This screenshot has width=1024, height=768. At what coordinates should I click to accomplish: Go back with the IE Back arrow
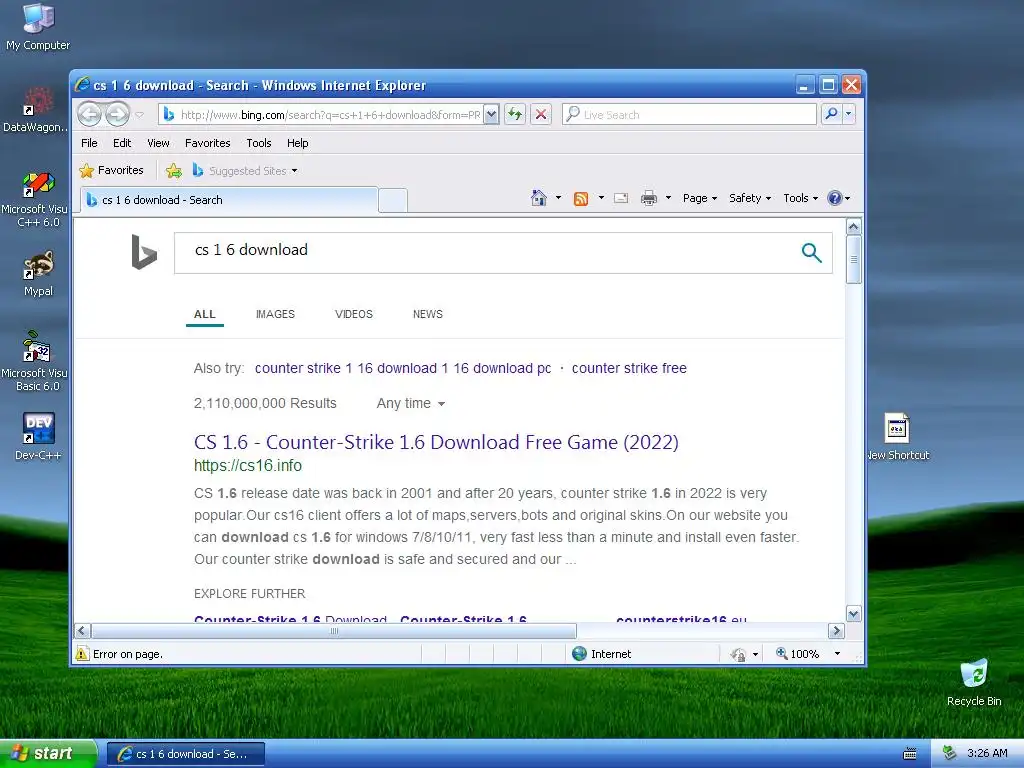pos(89,115)
